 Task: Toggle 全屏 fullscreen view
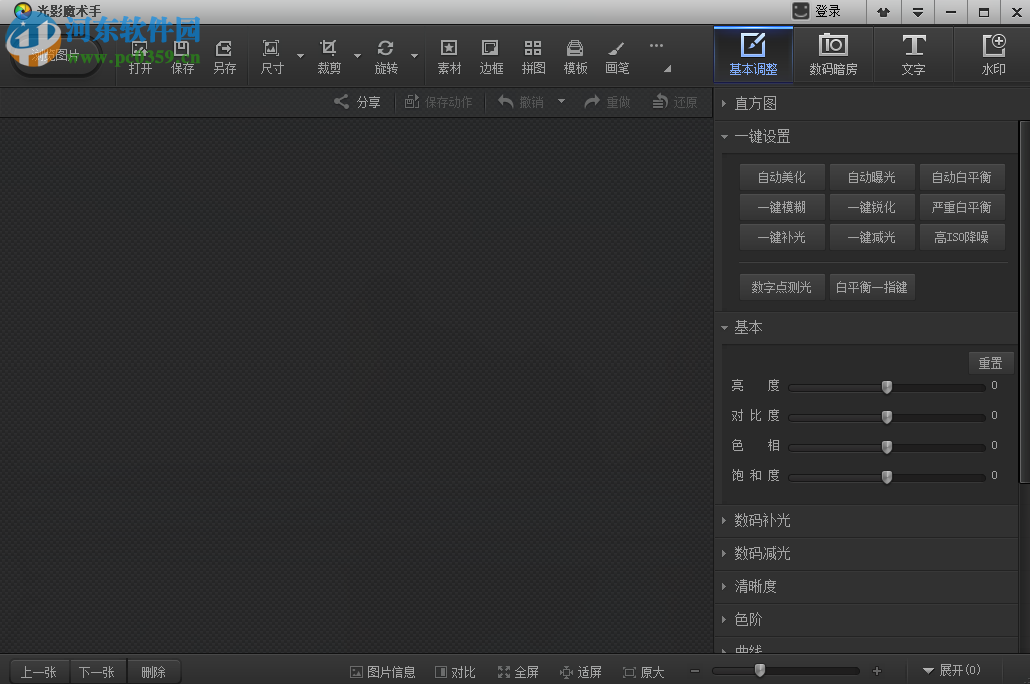pos(518,671)
